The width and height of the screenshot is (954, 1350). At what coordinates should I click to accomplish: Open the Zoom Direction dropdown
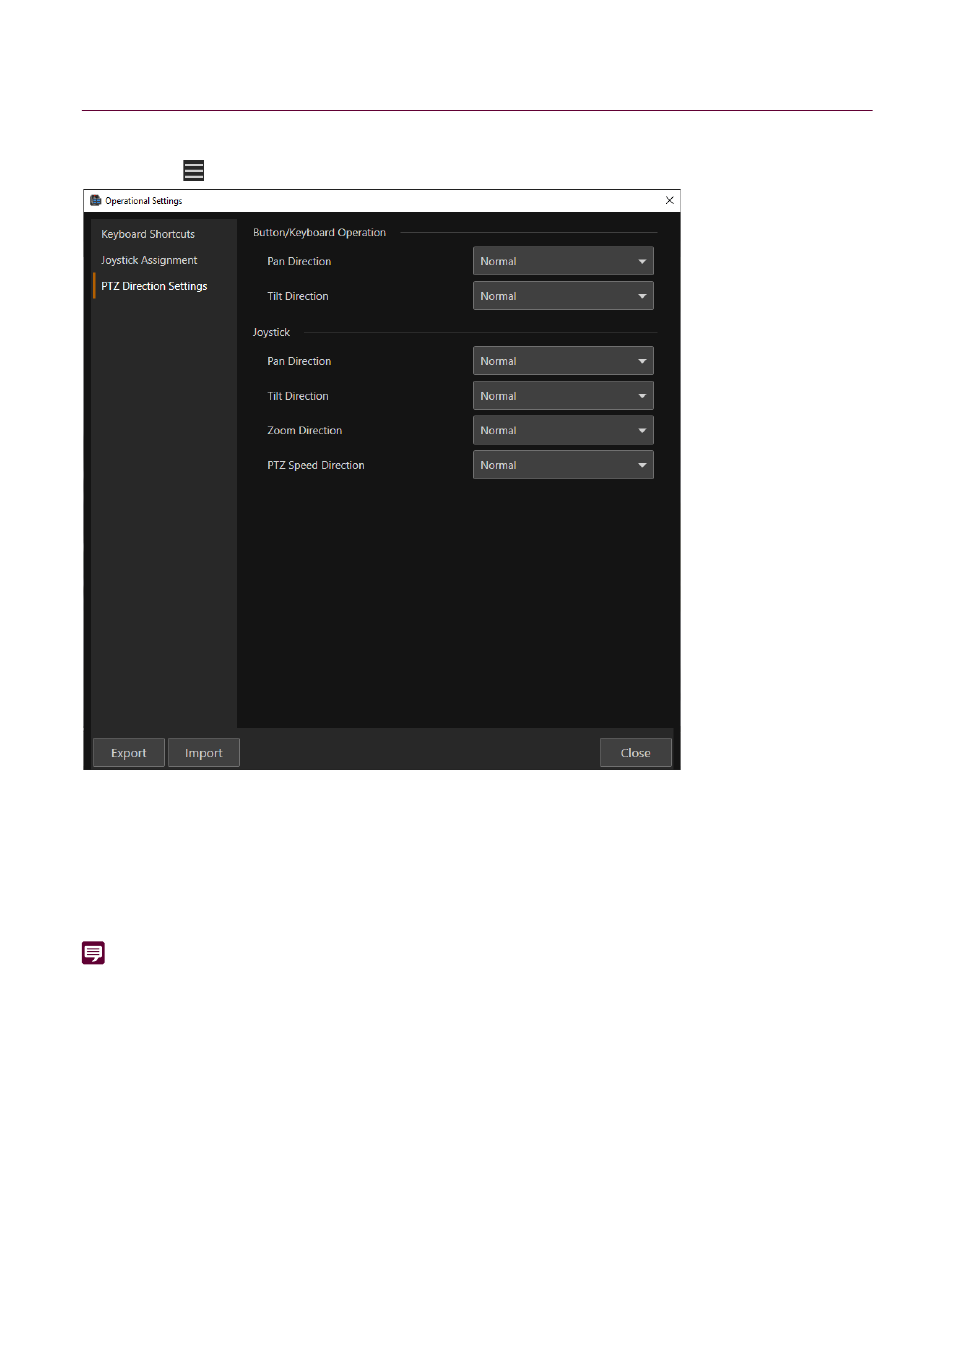(x=562, y=430)
